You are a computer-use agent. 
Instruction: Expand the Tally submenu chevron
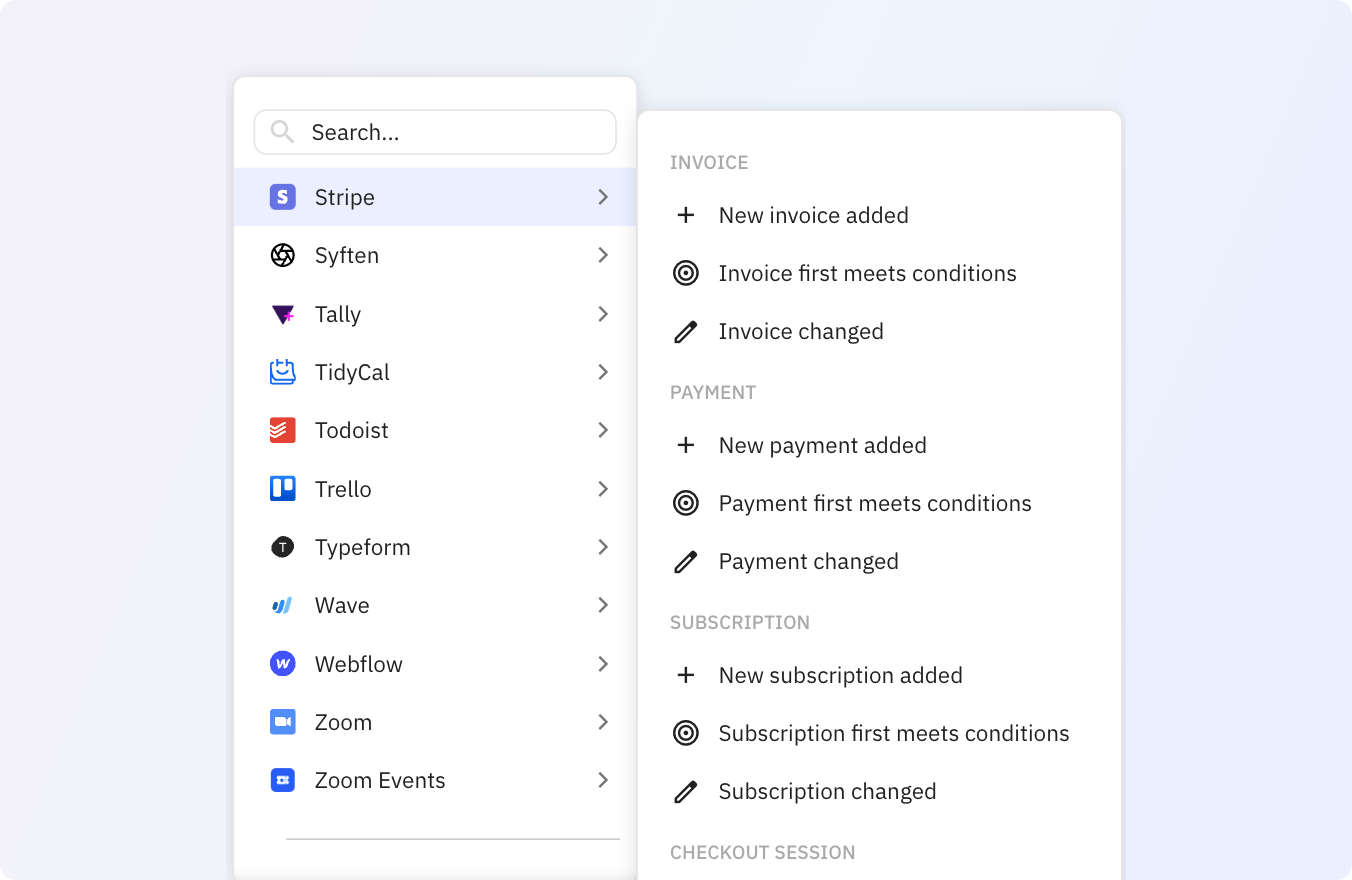603,314
